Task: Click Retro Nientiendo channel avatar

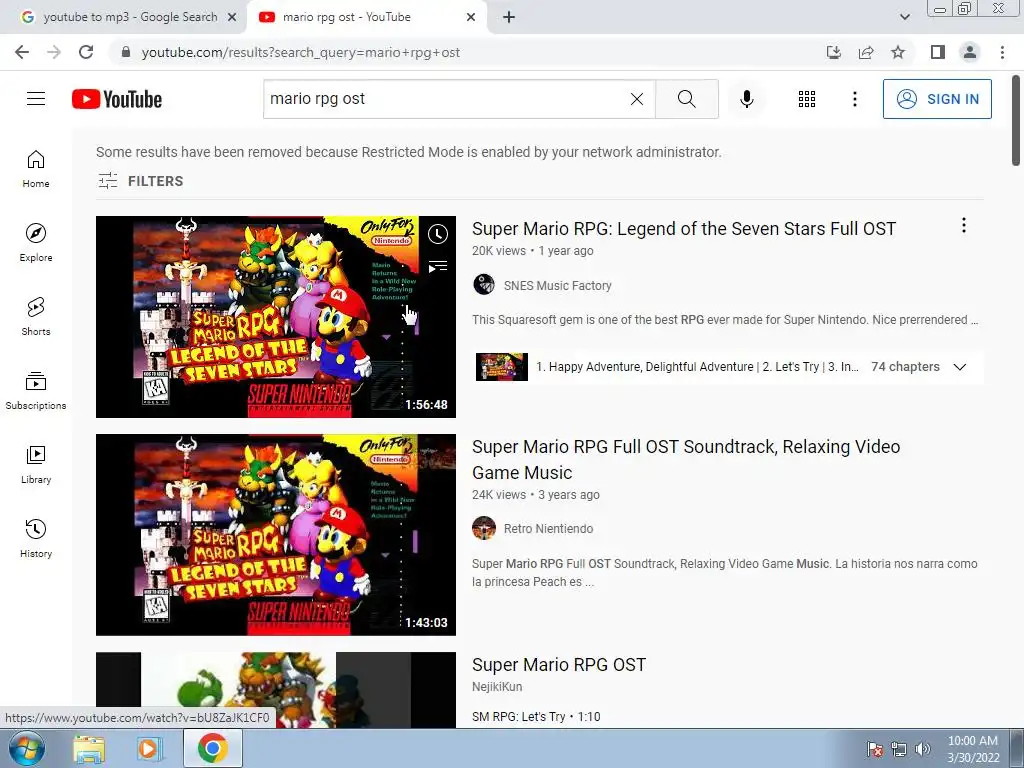Action: tap(484, 528)
